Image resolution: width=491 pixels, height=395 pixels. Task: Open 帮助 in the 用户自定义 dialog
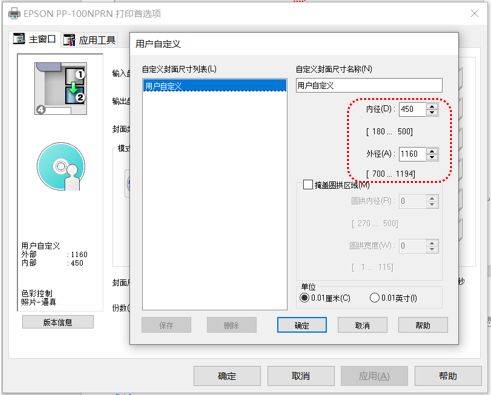click(x=423, y=325)
